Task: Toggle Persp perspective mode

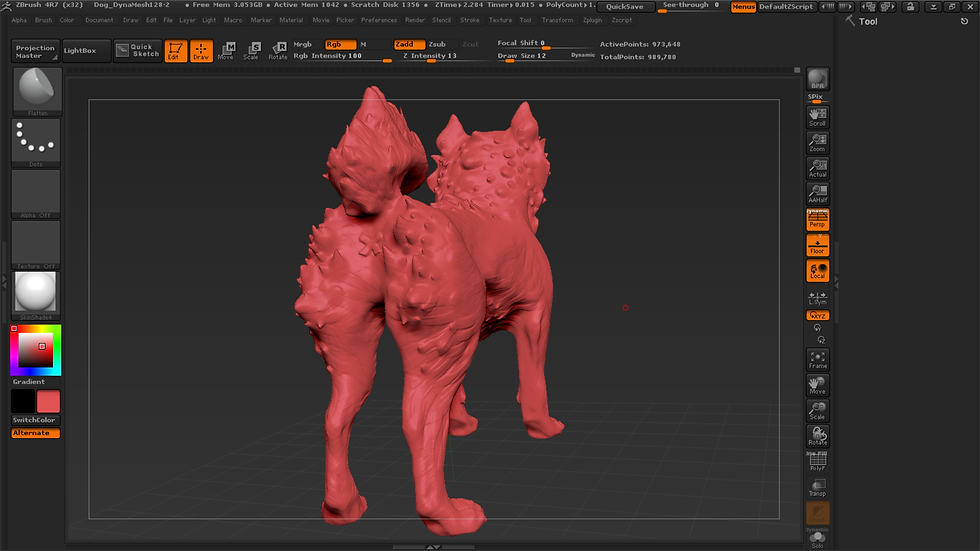Action: (818, 219)
